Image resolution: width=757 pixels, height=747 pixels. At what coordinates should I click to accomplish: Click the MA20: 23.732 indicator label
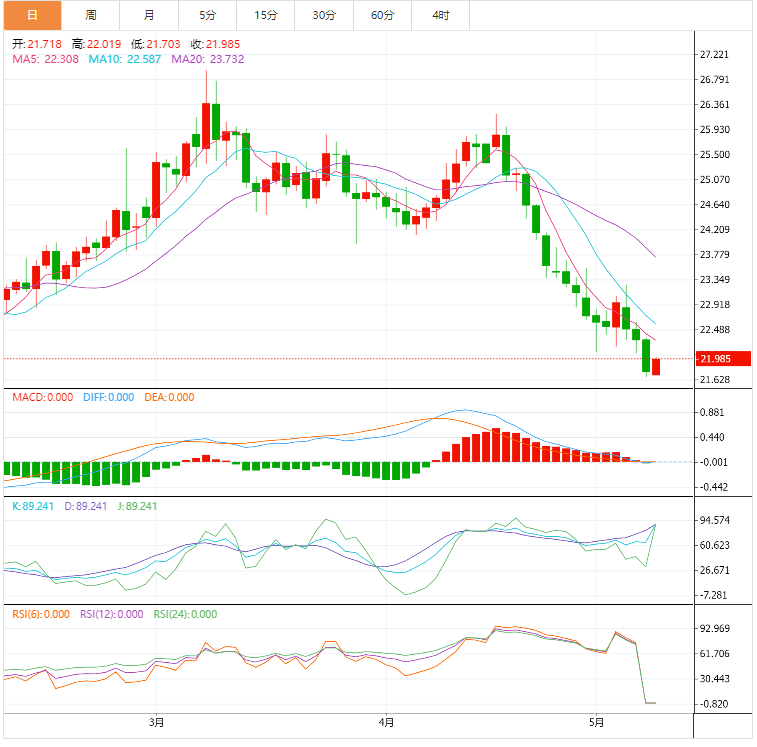pos(208,59)
